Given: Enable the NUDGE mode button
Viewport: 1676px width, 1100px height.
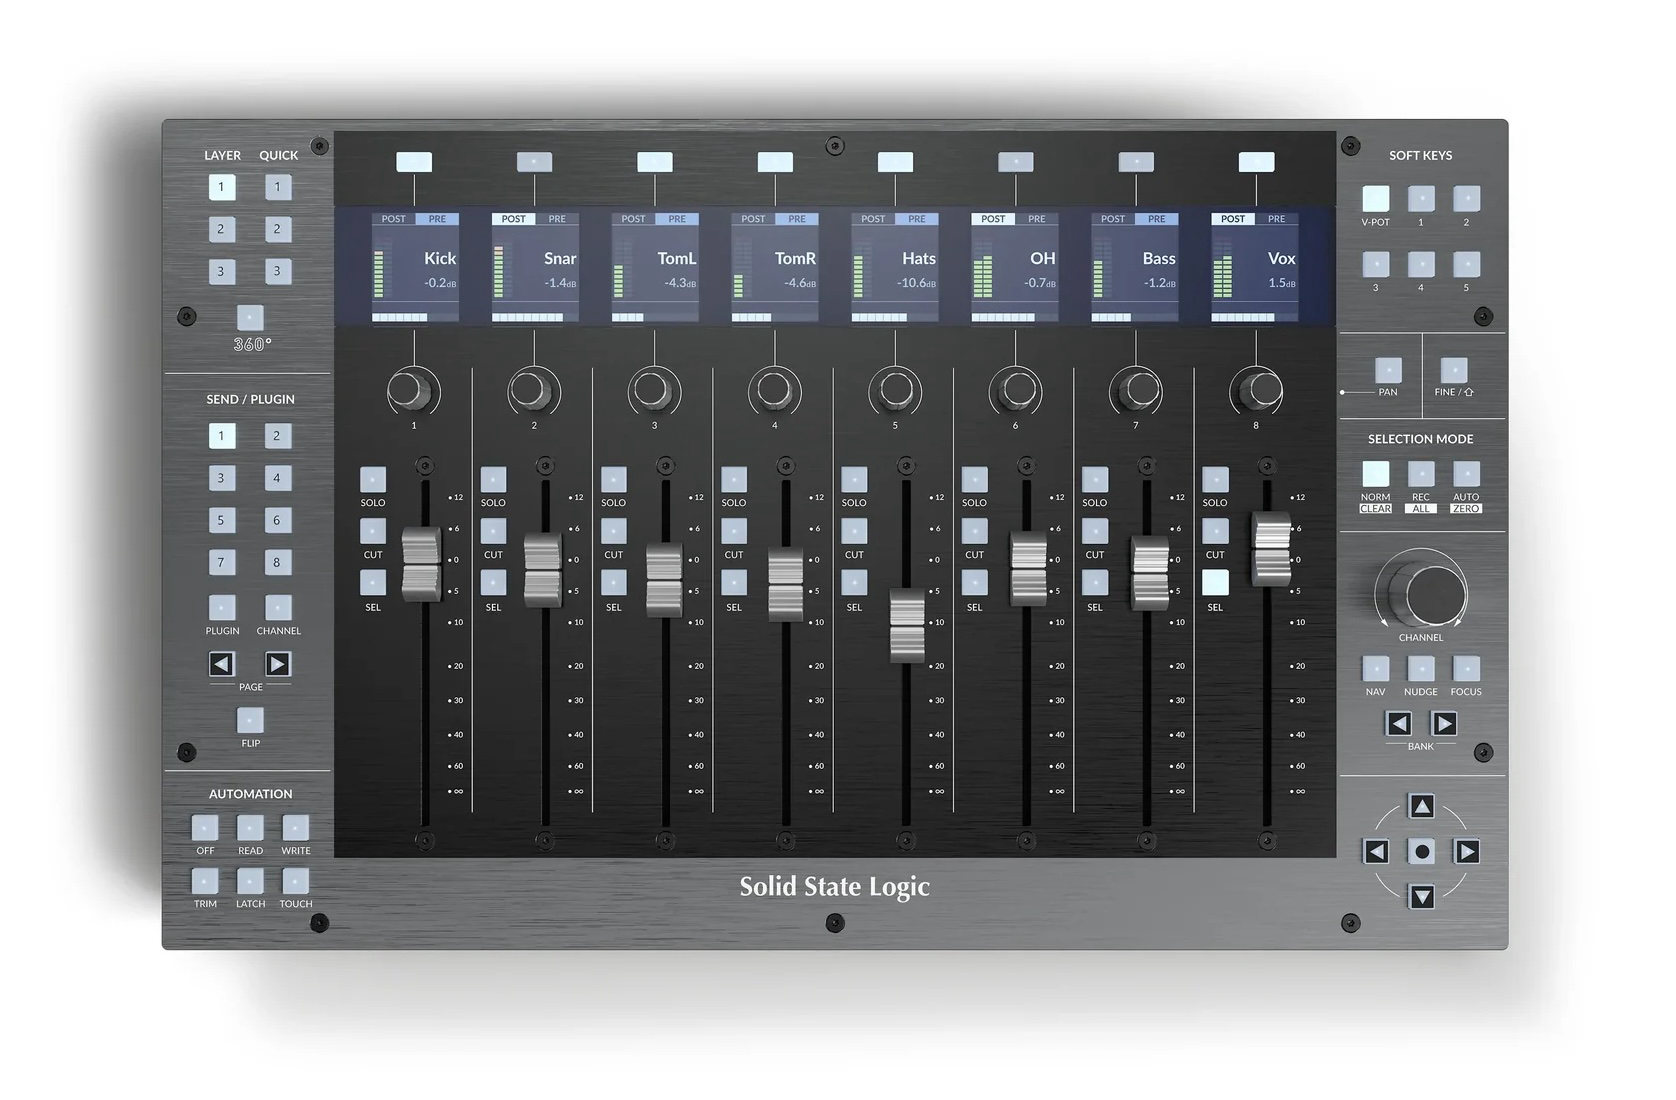Looking at the screenshot, I should coord(1421,668).
